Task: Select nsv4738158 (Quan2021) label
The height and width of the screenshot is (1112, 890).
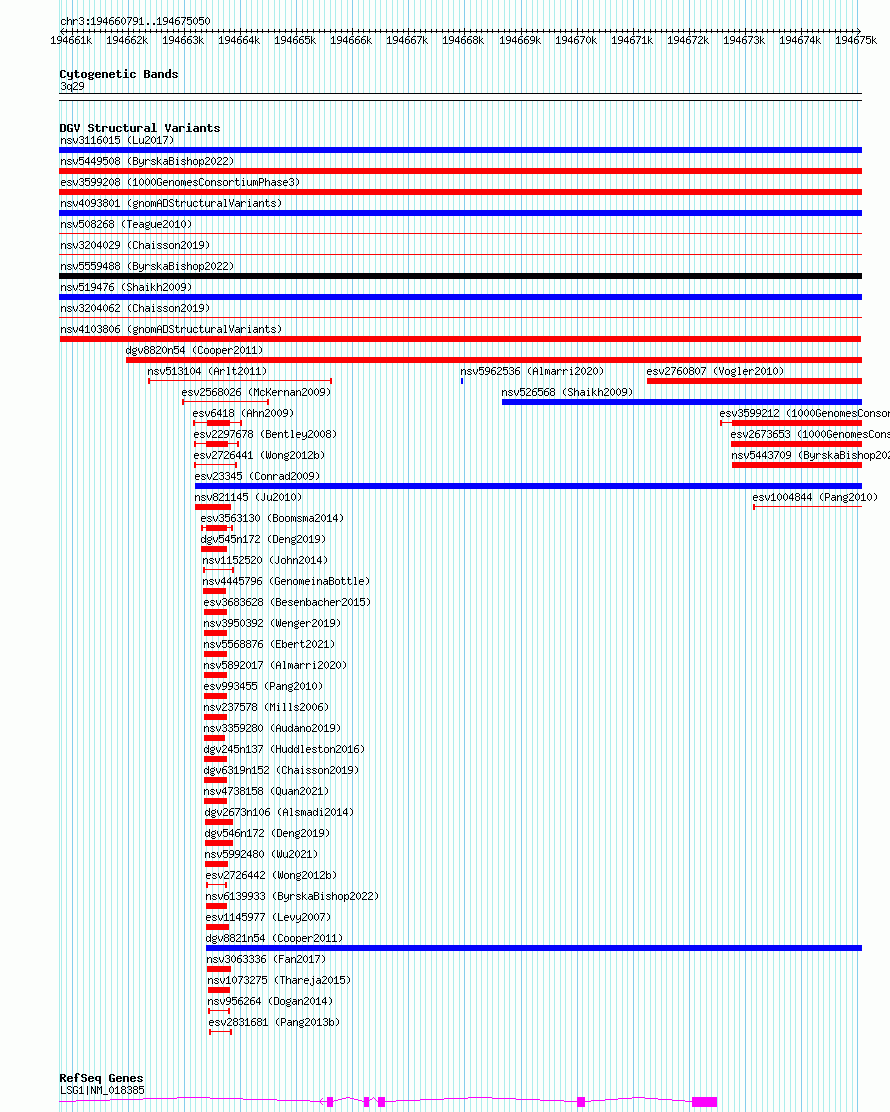Action: (267, 791)
